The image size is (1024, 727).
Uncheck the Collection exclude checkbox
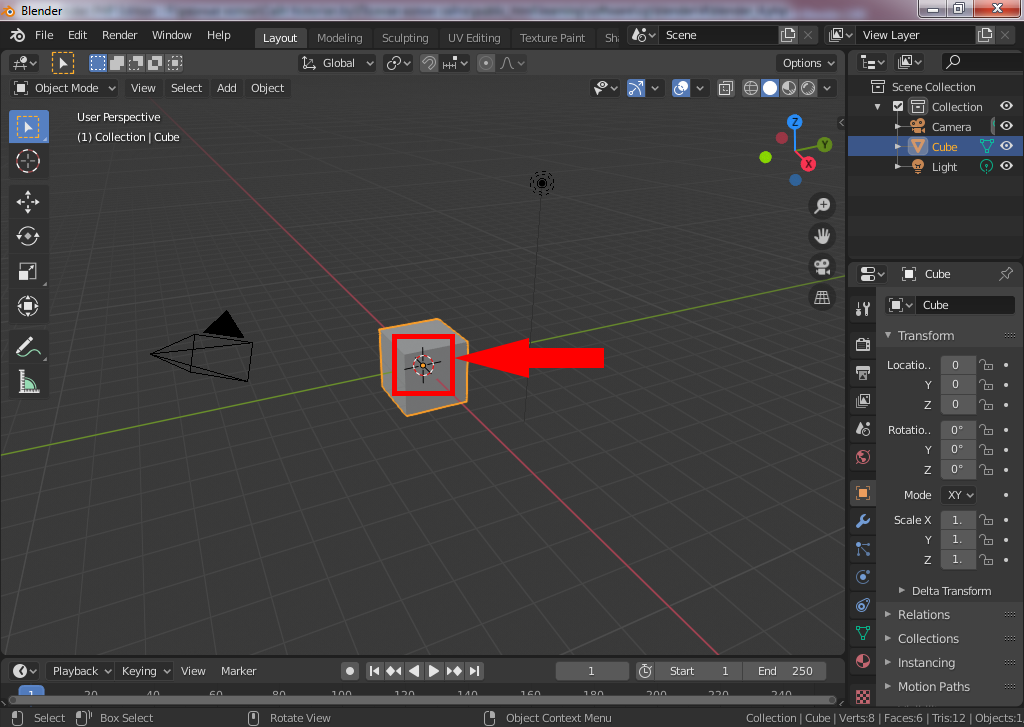[898, 107]
